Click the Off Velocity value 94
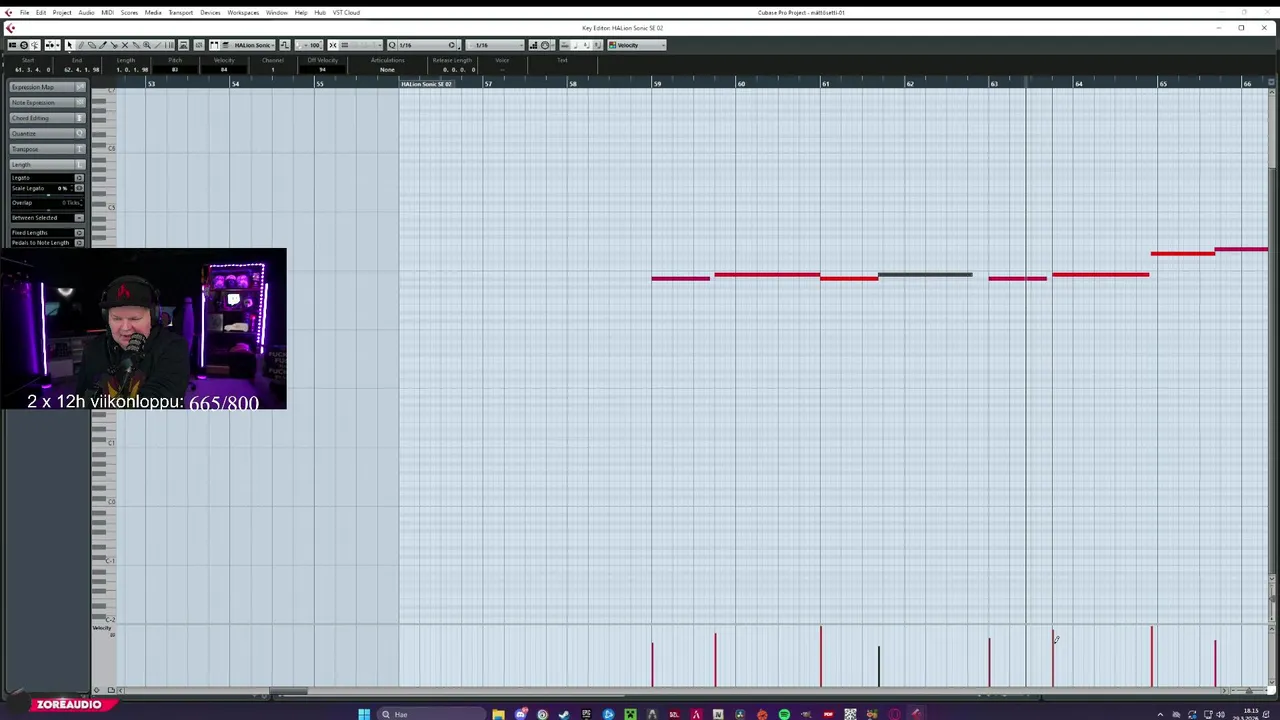Screen dimensions: 1280x720 pos(322,69)
